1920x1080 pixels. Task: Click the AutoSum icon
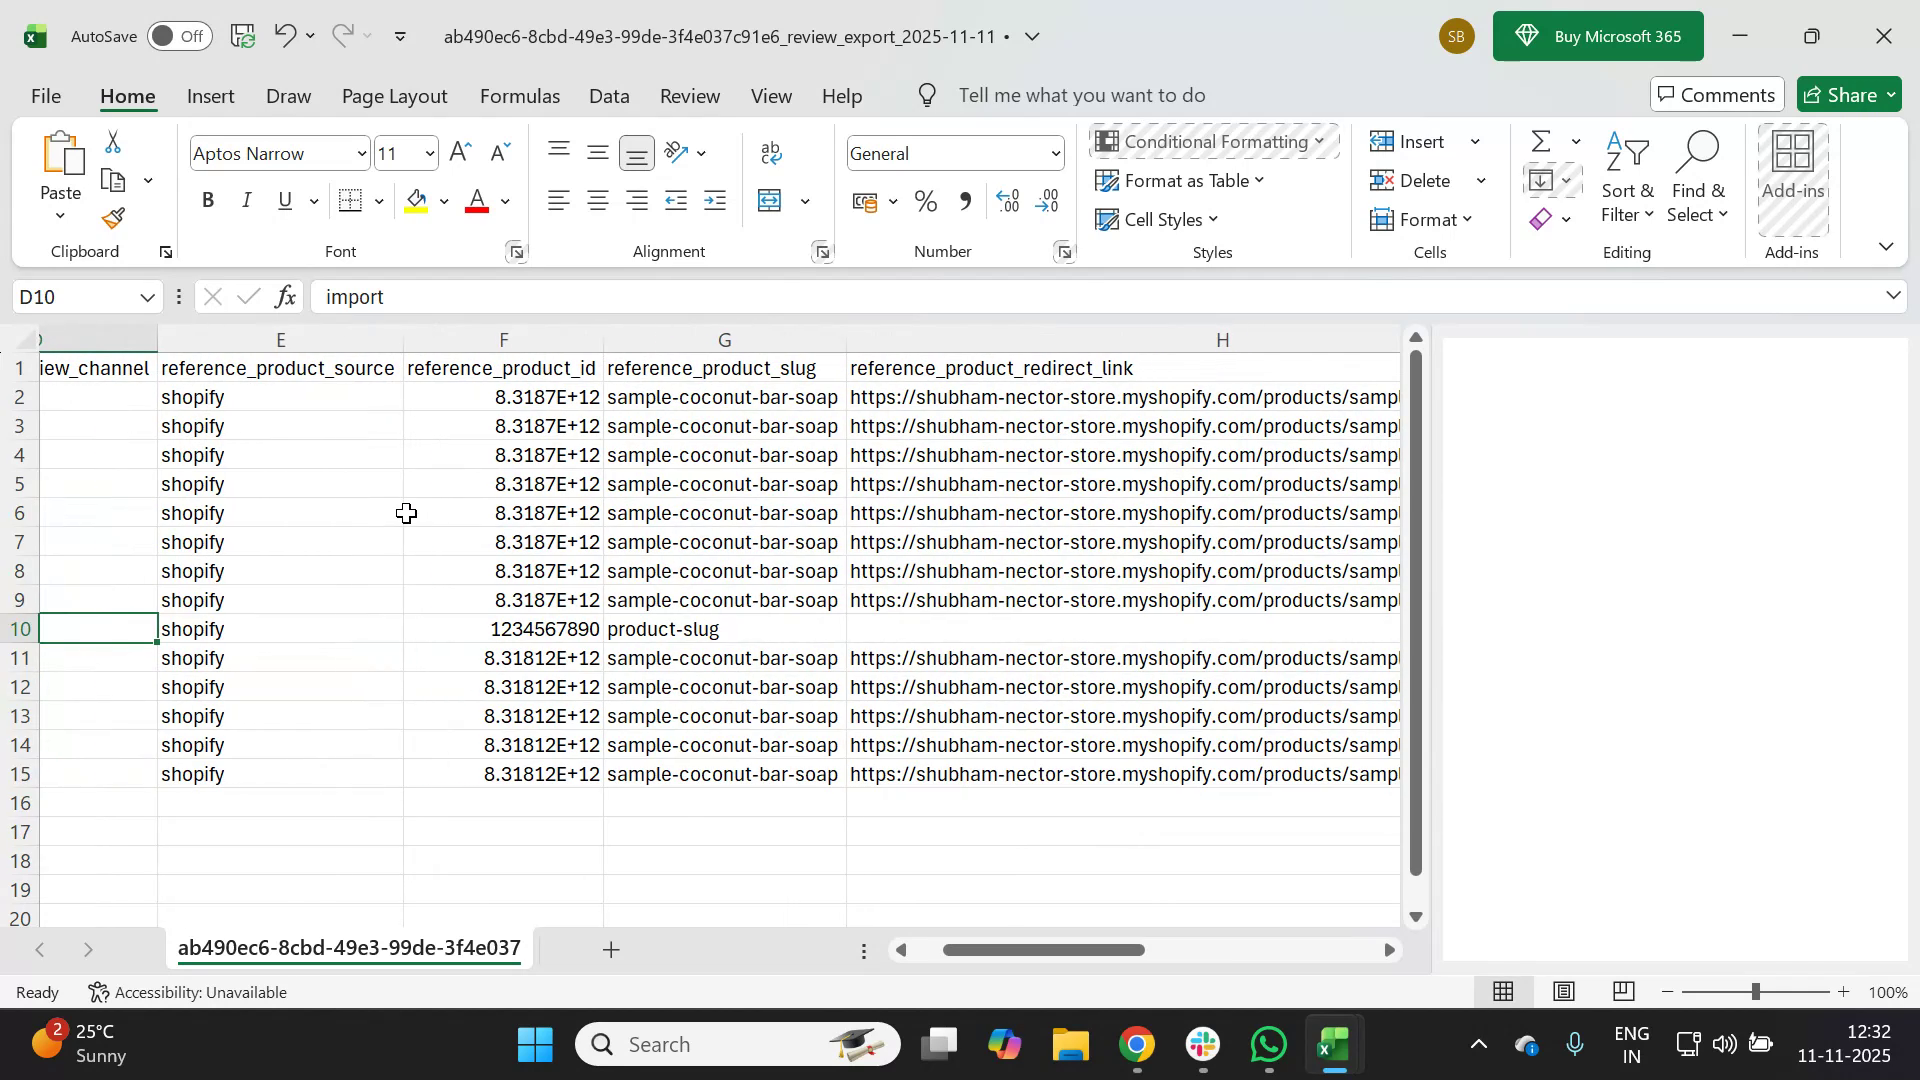(1540, 141)
